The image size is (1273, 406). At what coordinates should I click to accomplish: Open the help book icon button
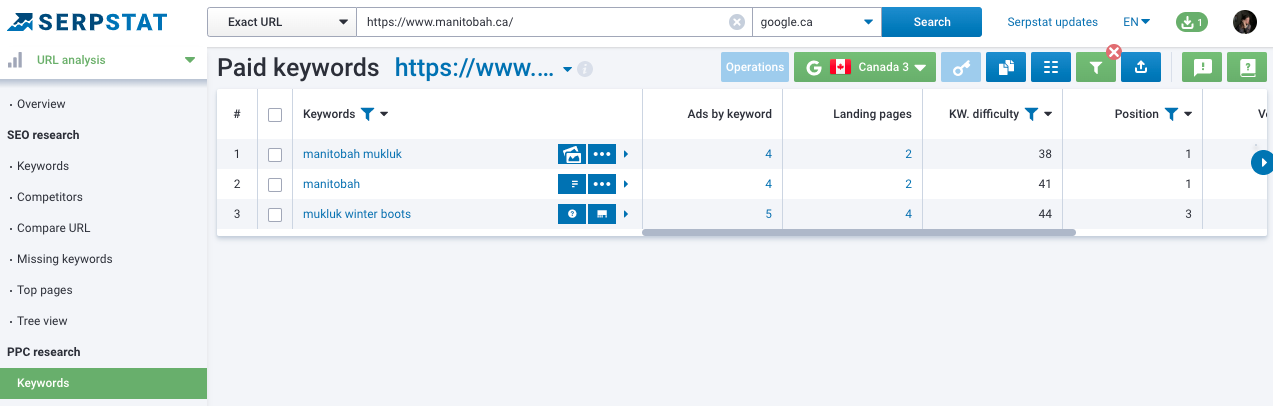point(1248,67)
